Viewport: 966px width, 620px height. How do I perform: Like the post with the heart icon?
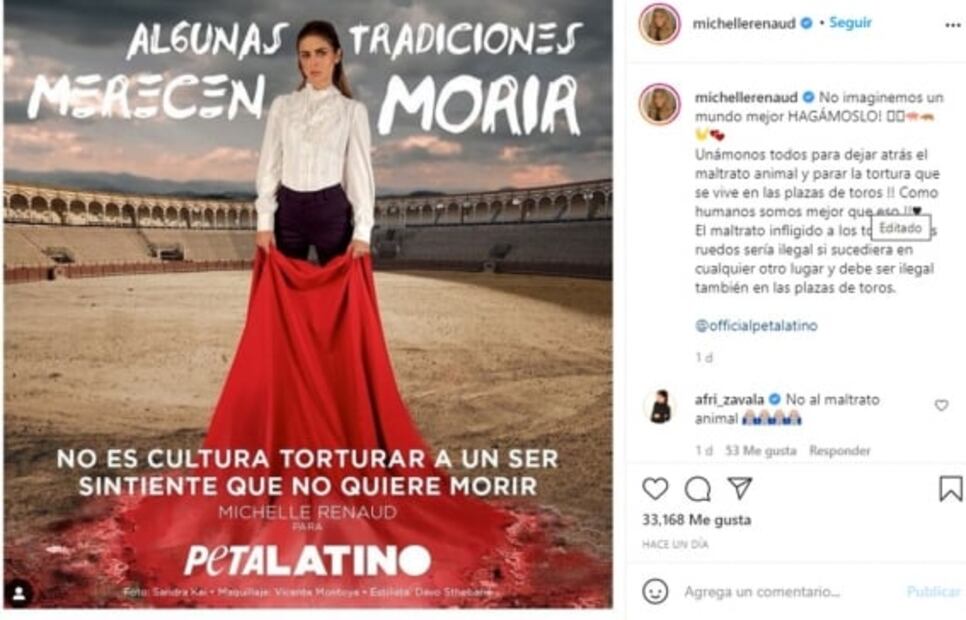coord(655,489)
